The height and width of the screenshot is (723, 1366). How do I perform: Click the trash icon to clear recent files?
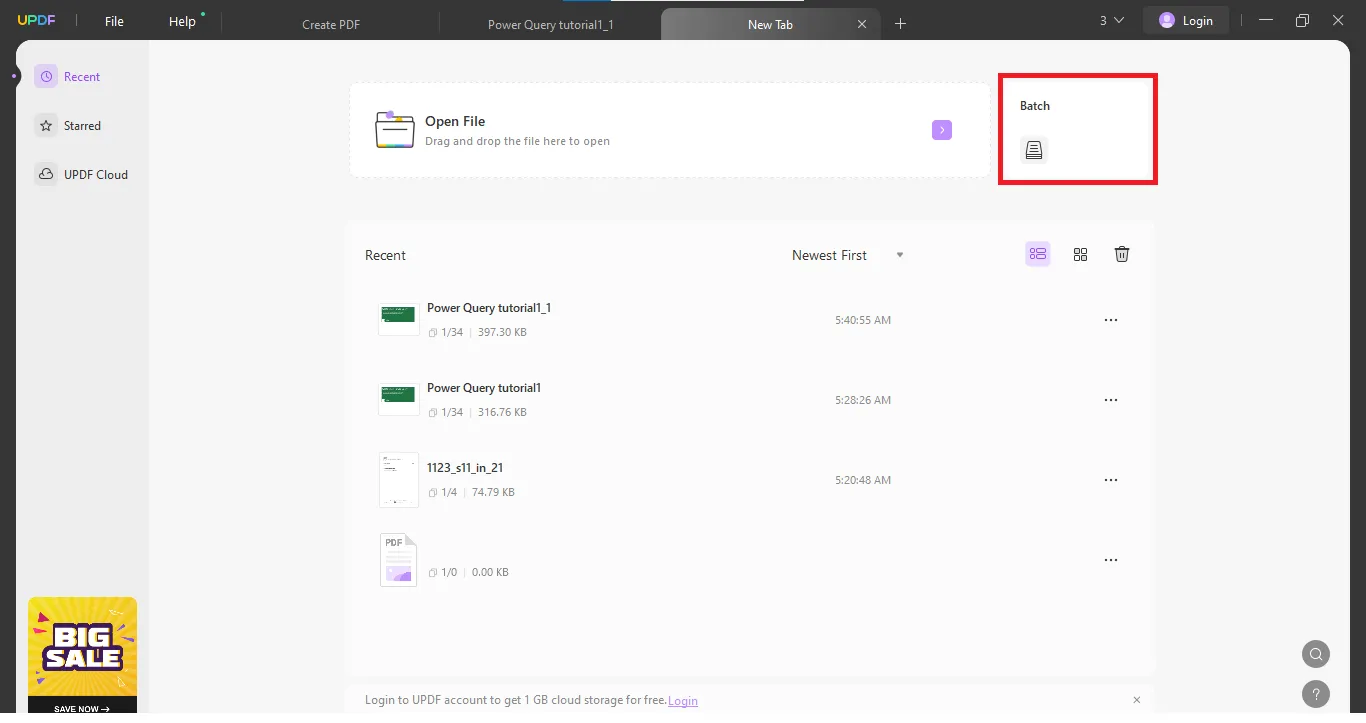[x=1121, y=254]
